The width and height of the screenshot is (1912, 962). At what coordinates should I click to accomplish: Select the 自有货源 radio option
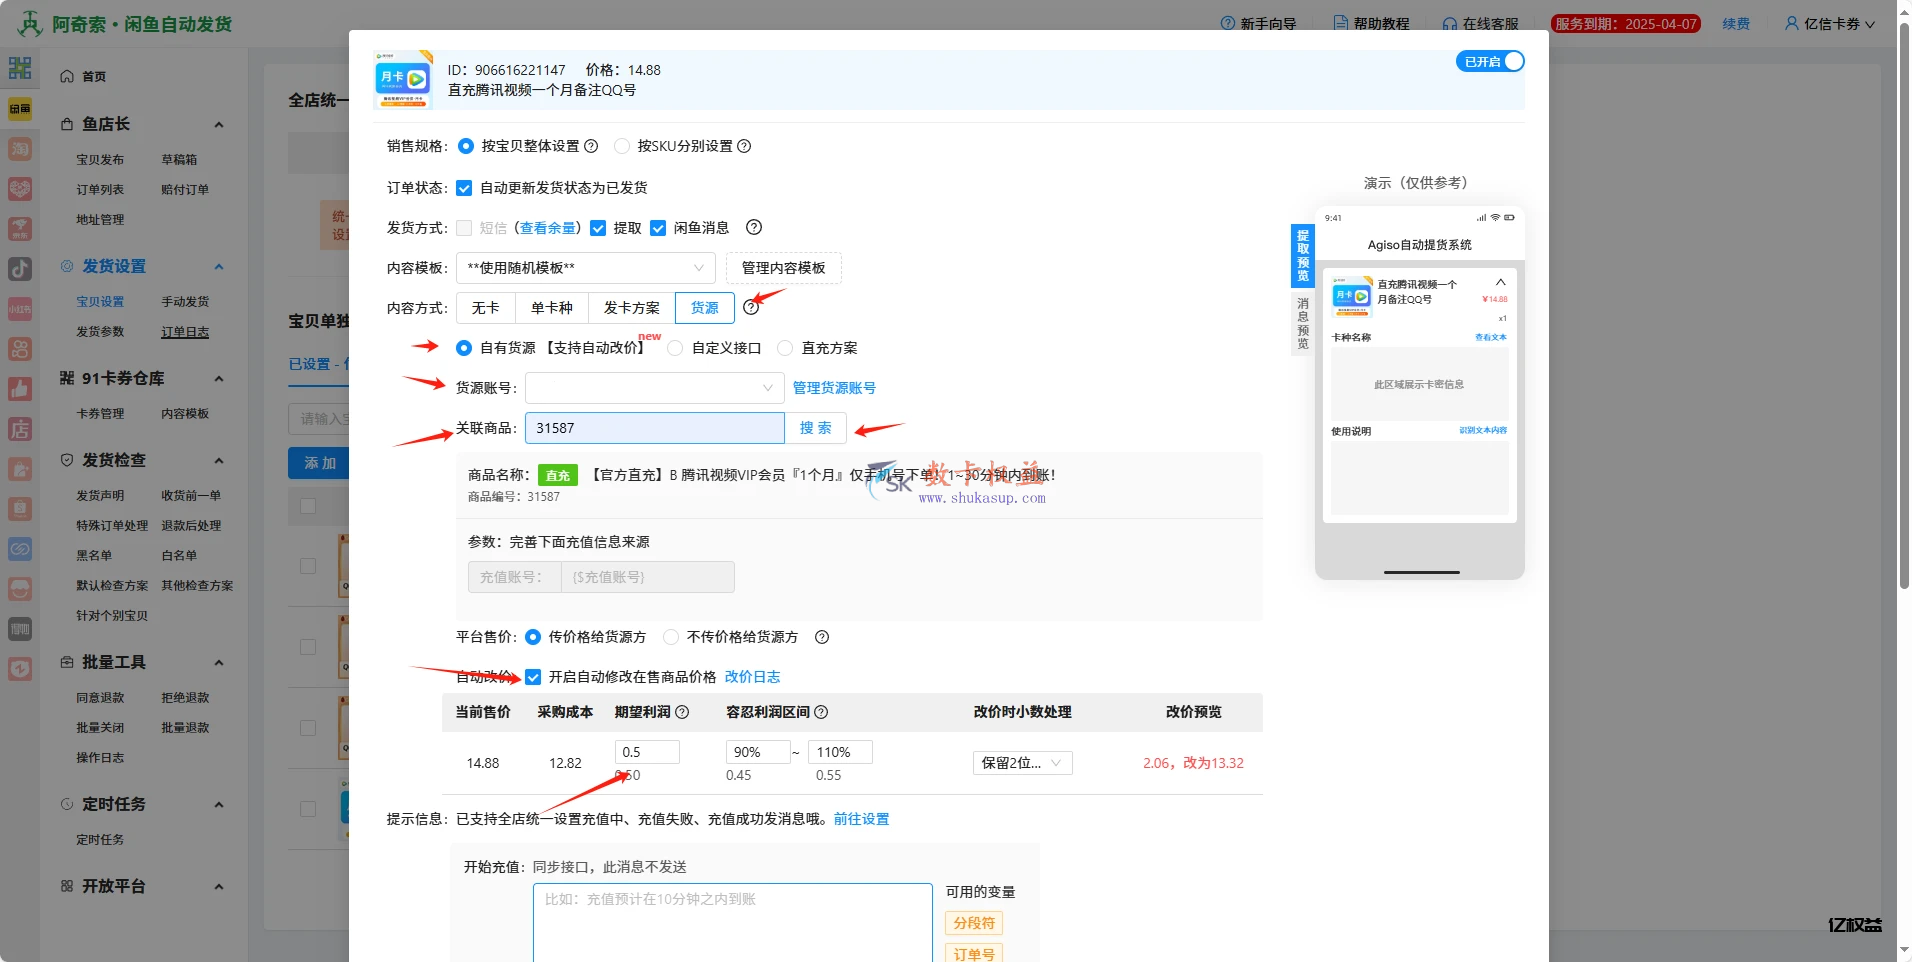pos(464,348)
